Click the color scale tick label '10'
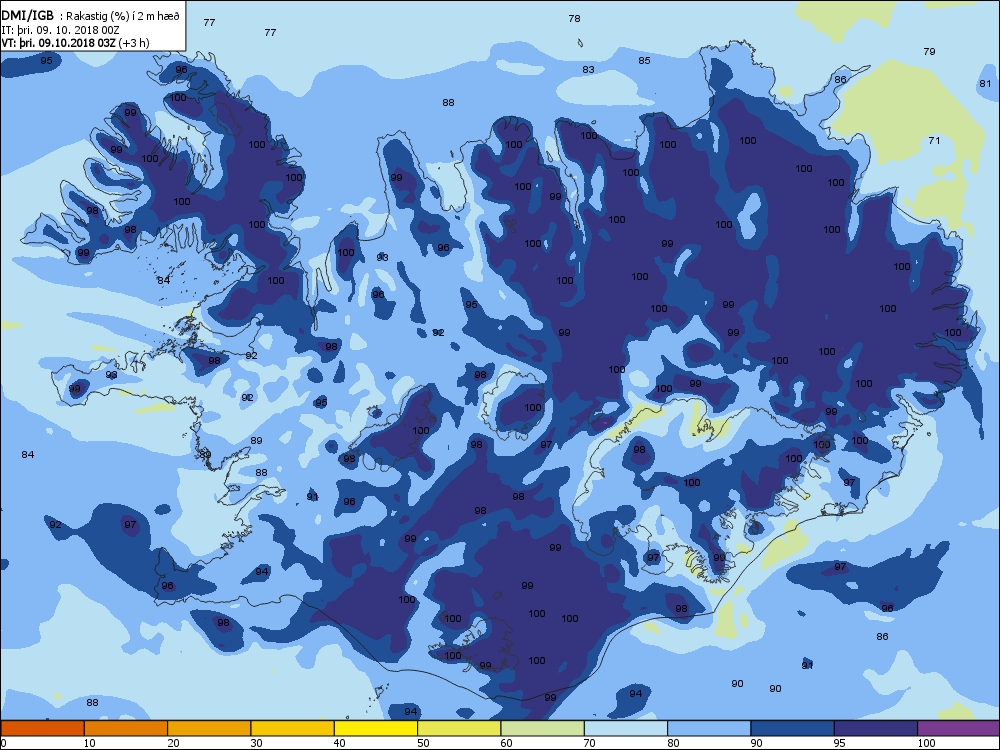This screenshot has width=1000, height=750. point(90,743)
